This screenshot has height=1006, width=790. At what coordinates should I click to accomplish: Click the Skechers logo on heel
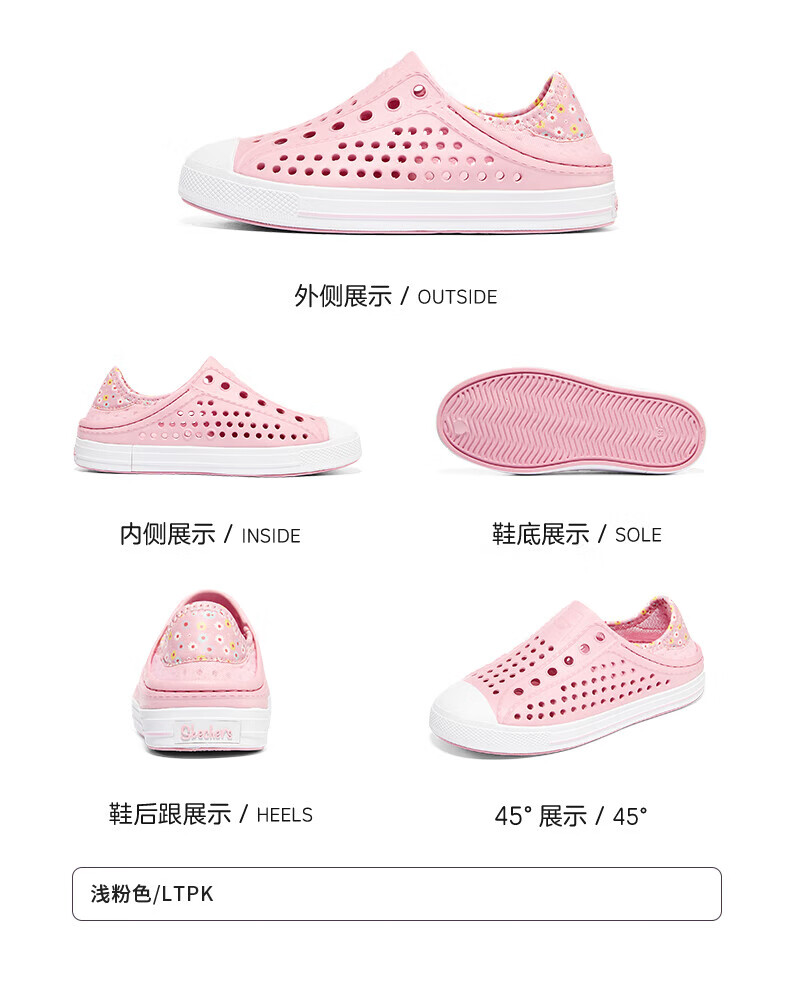[x=207, y=732]
